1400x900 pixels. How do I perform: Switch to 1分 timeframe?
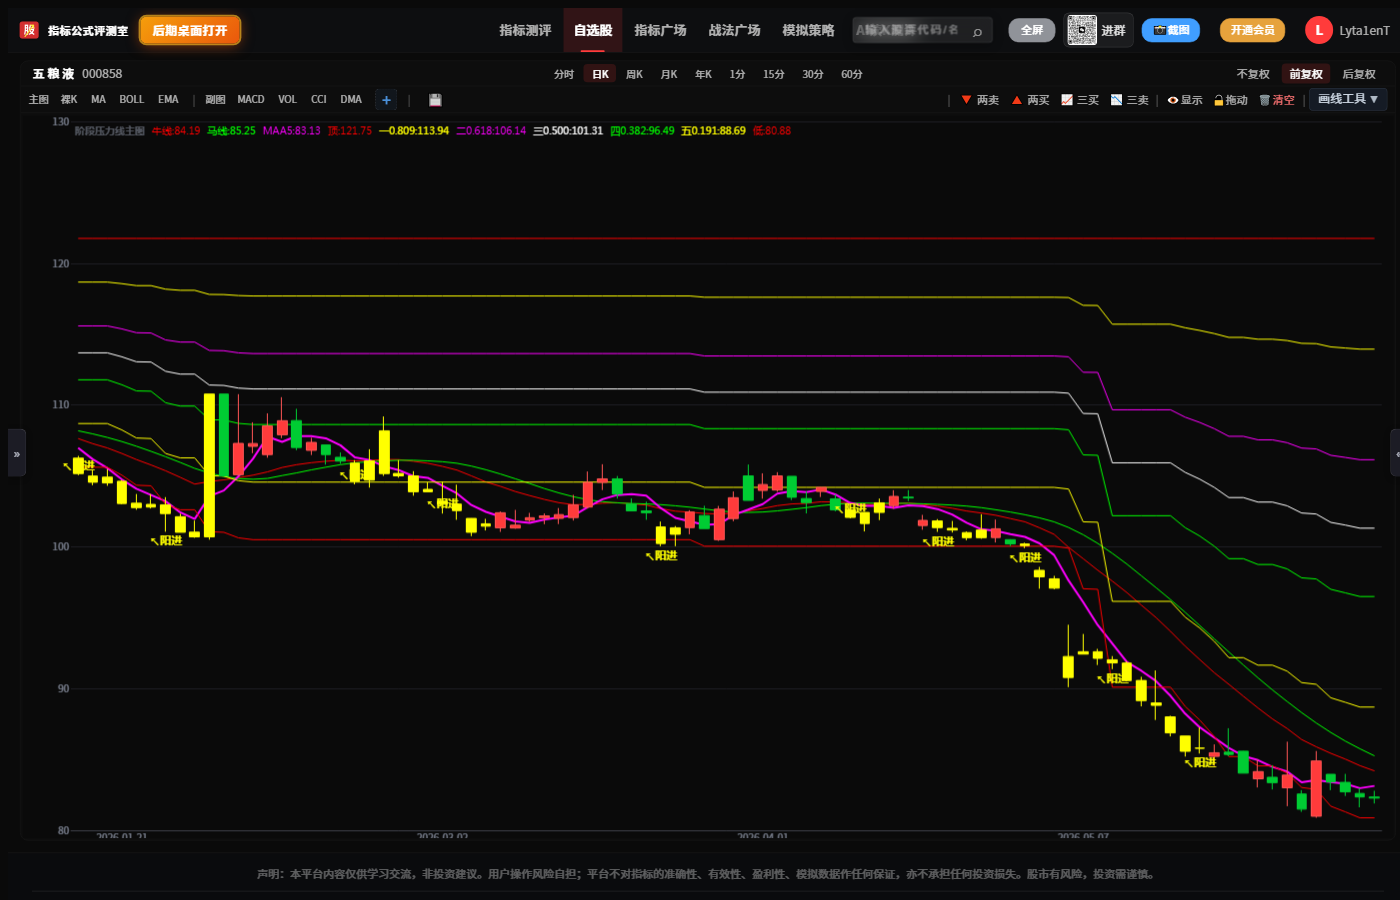(x=737, y=74)
